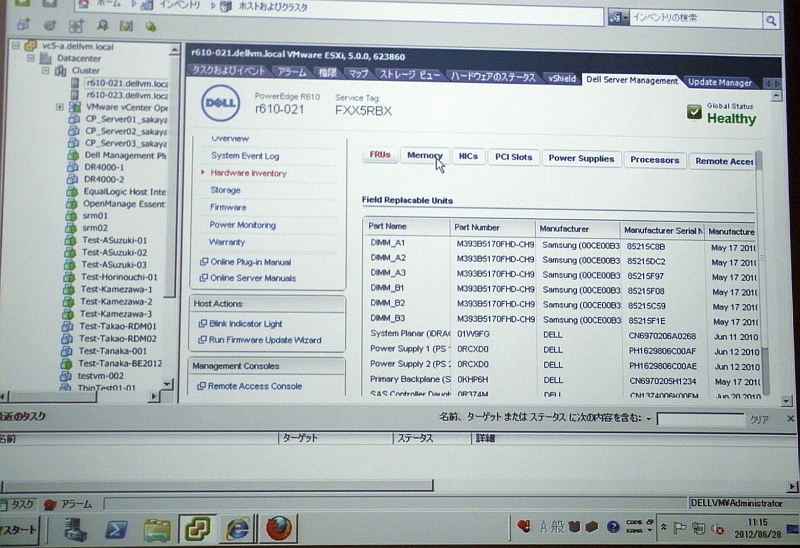
Task: Open the NICs inventory tab
Action: click(468, 156)
